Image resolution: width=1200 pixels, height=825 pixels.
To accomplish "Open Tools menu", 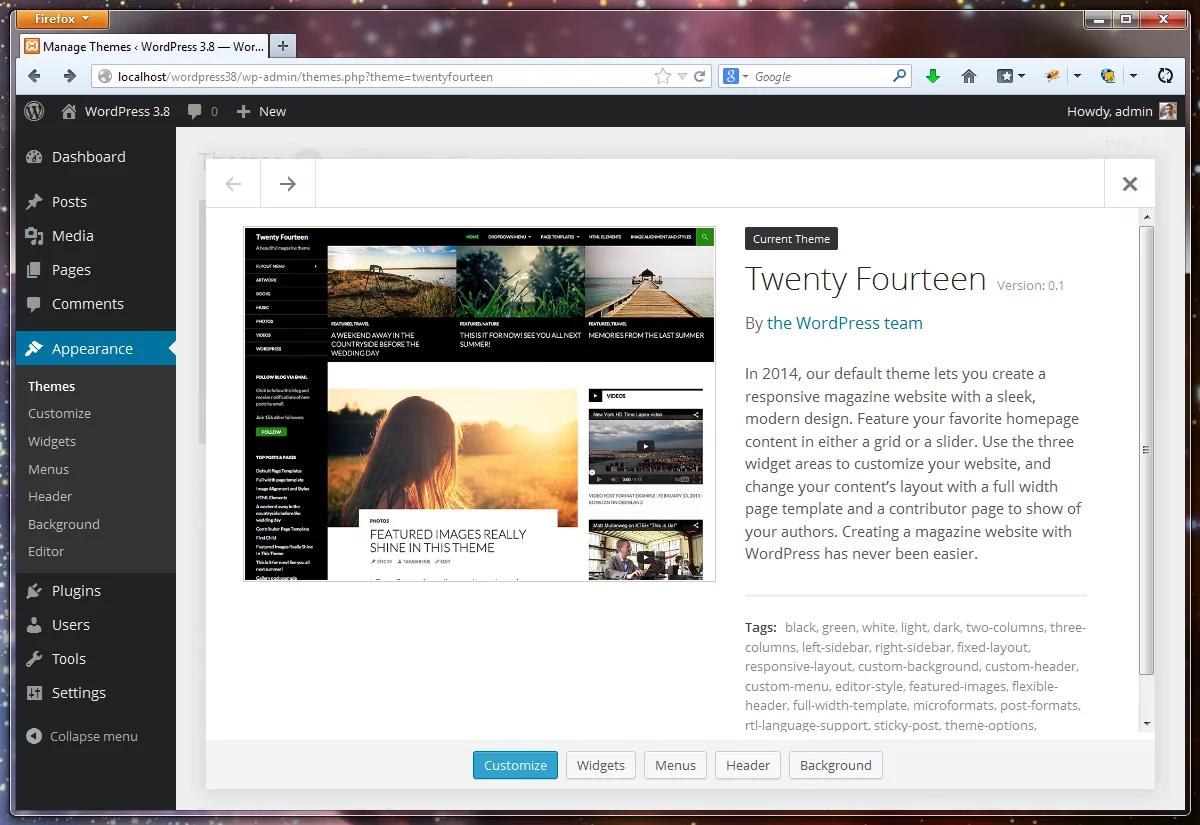I will (x=96, y=658).
